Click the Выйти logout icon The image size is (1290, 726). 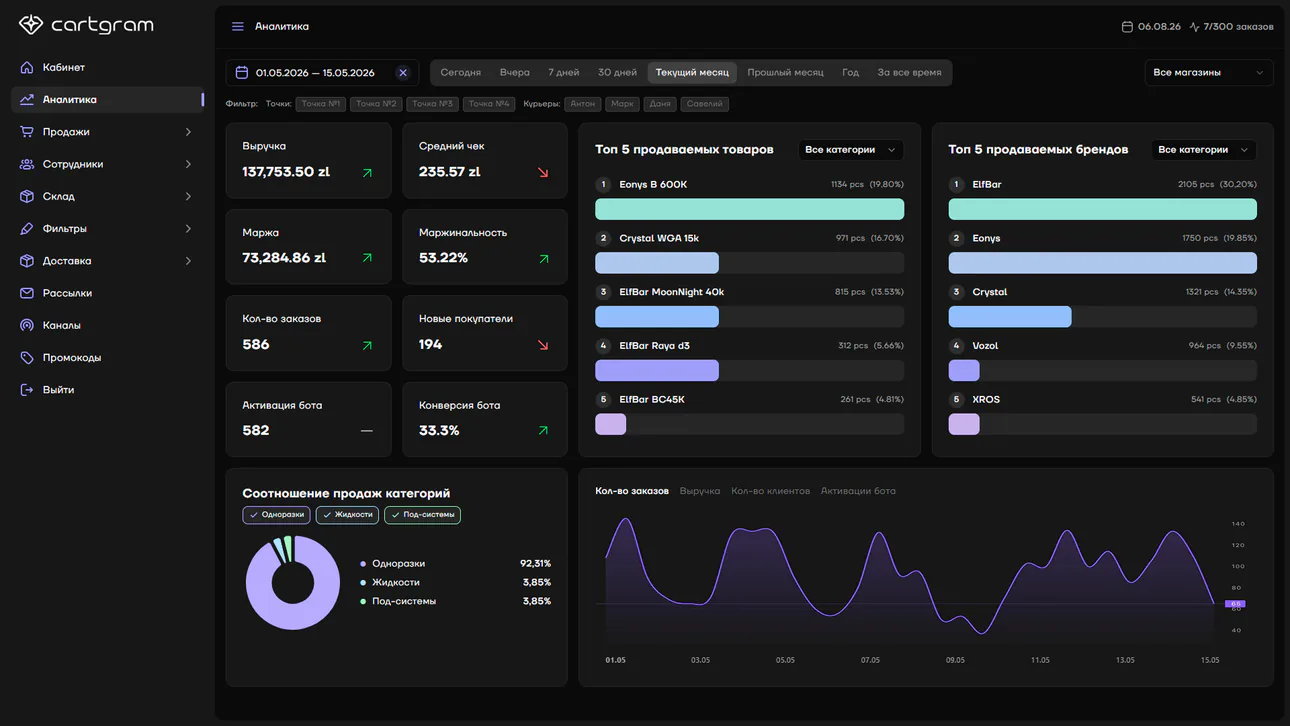point(27,390)
